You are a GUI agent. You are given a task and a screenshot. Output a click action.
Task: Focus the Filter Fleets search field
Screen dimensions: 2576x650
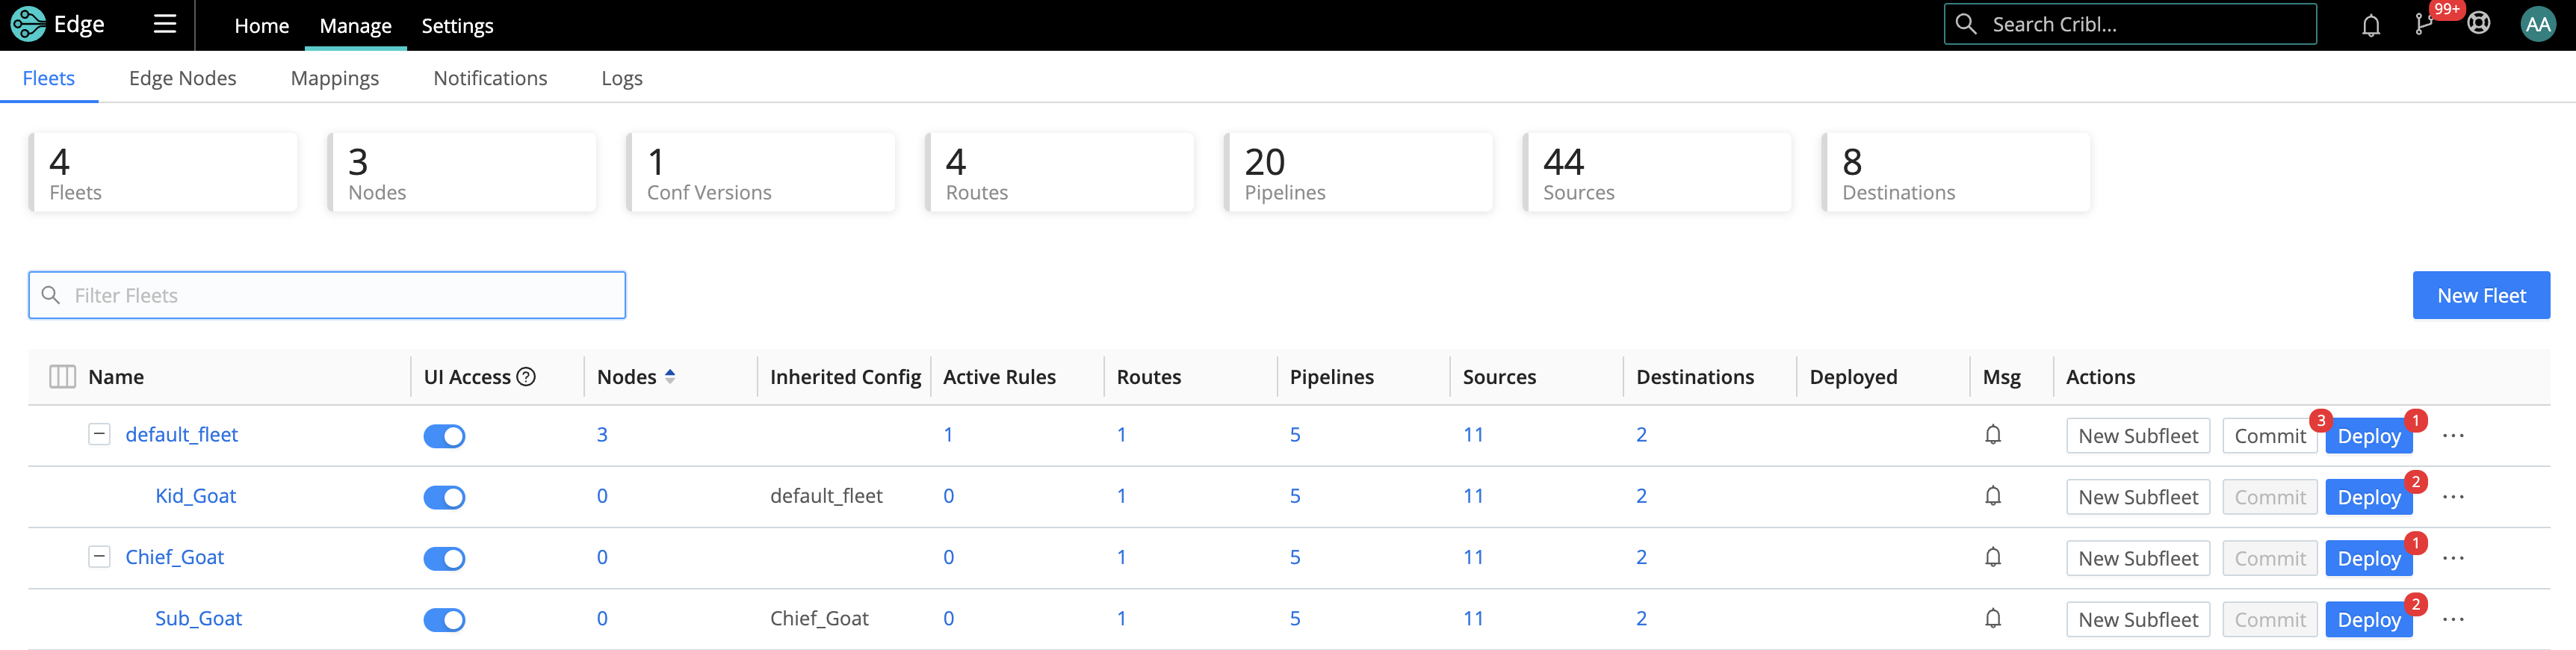(x=340, y=296)
